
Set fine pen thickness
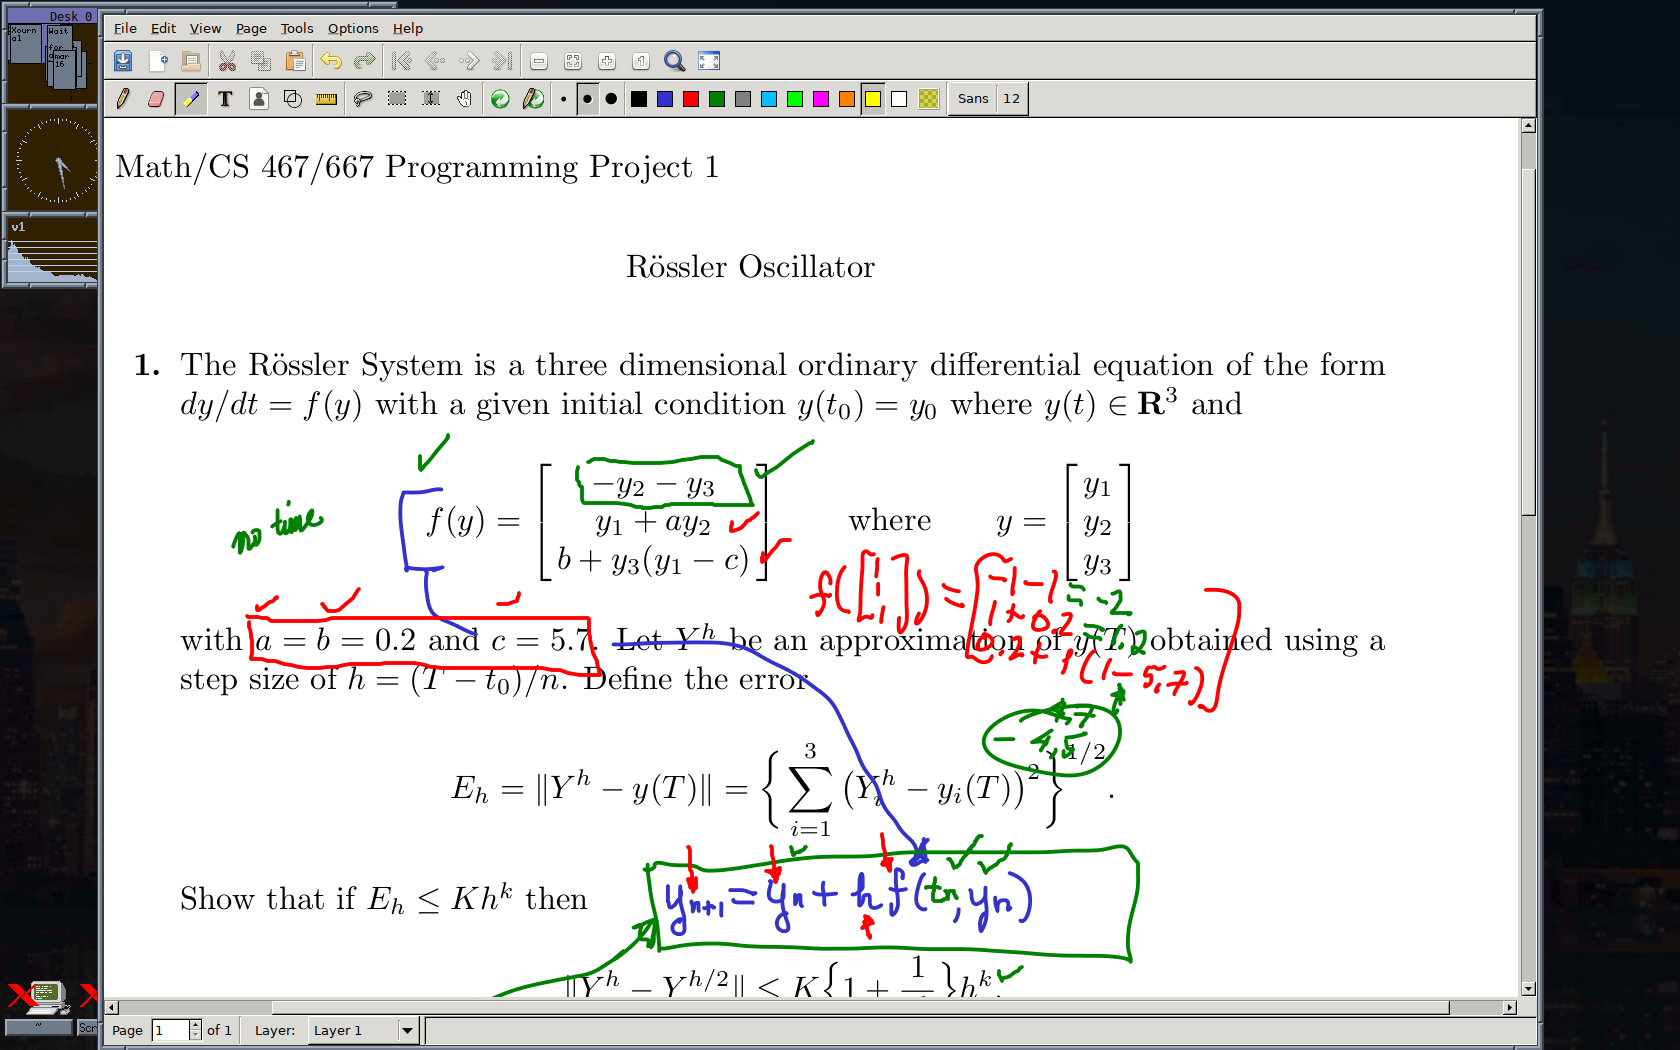tap(564, 99)
